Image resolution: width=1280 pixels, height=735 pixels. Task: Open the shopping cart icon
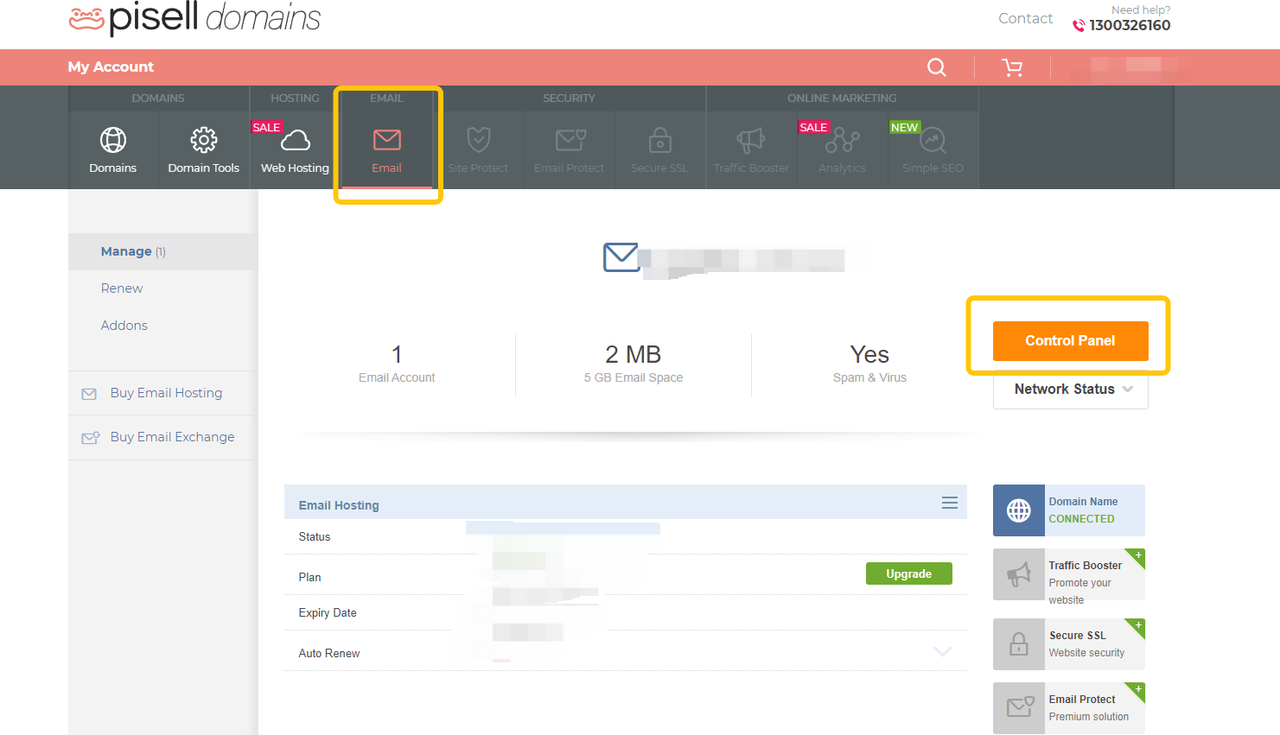pyautogui.click(x=1012, y=67)
